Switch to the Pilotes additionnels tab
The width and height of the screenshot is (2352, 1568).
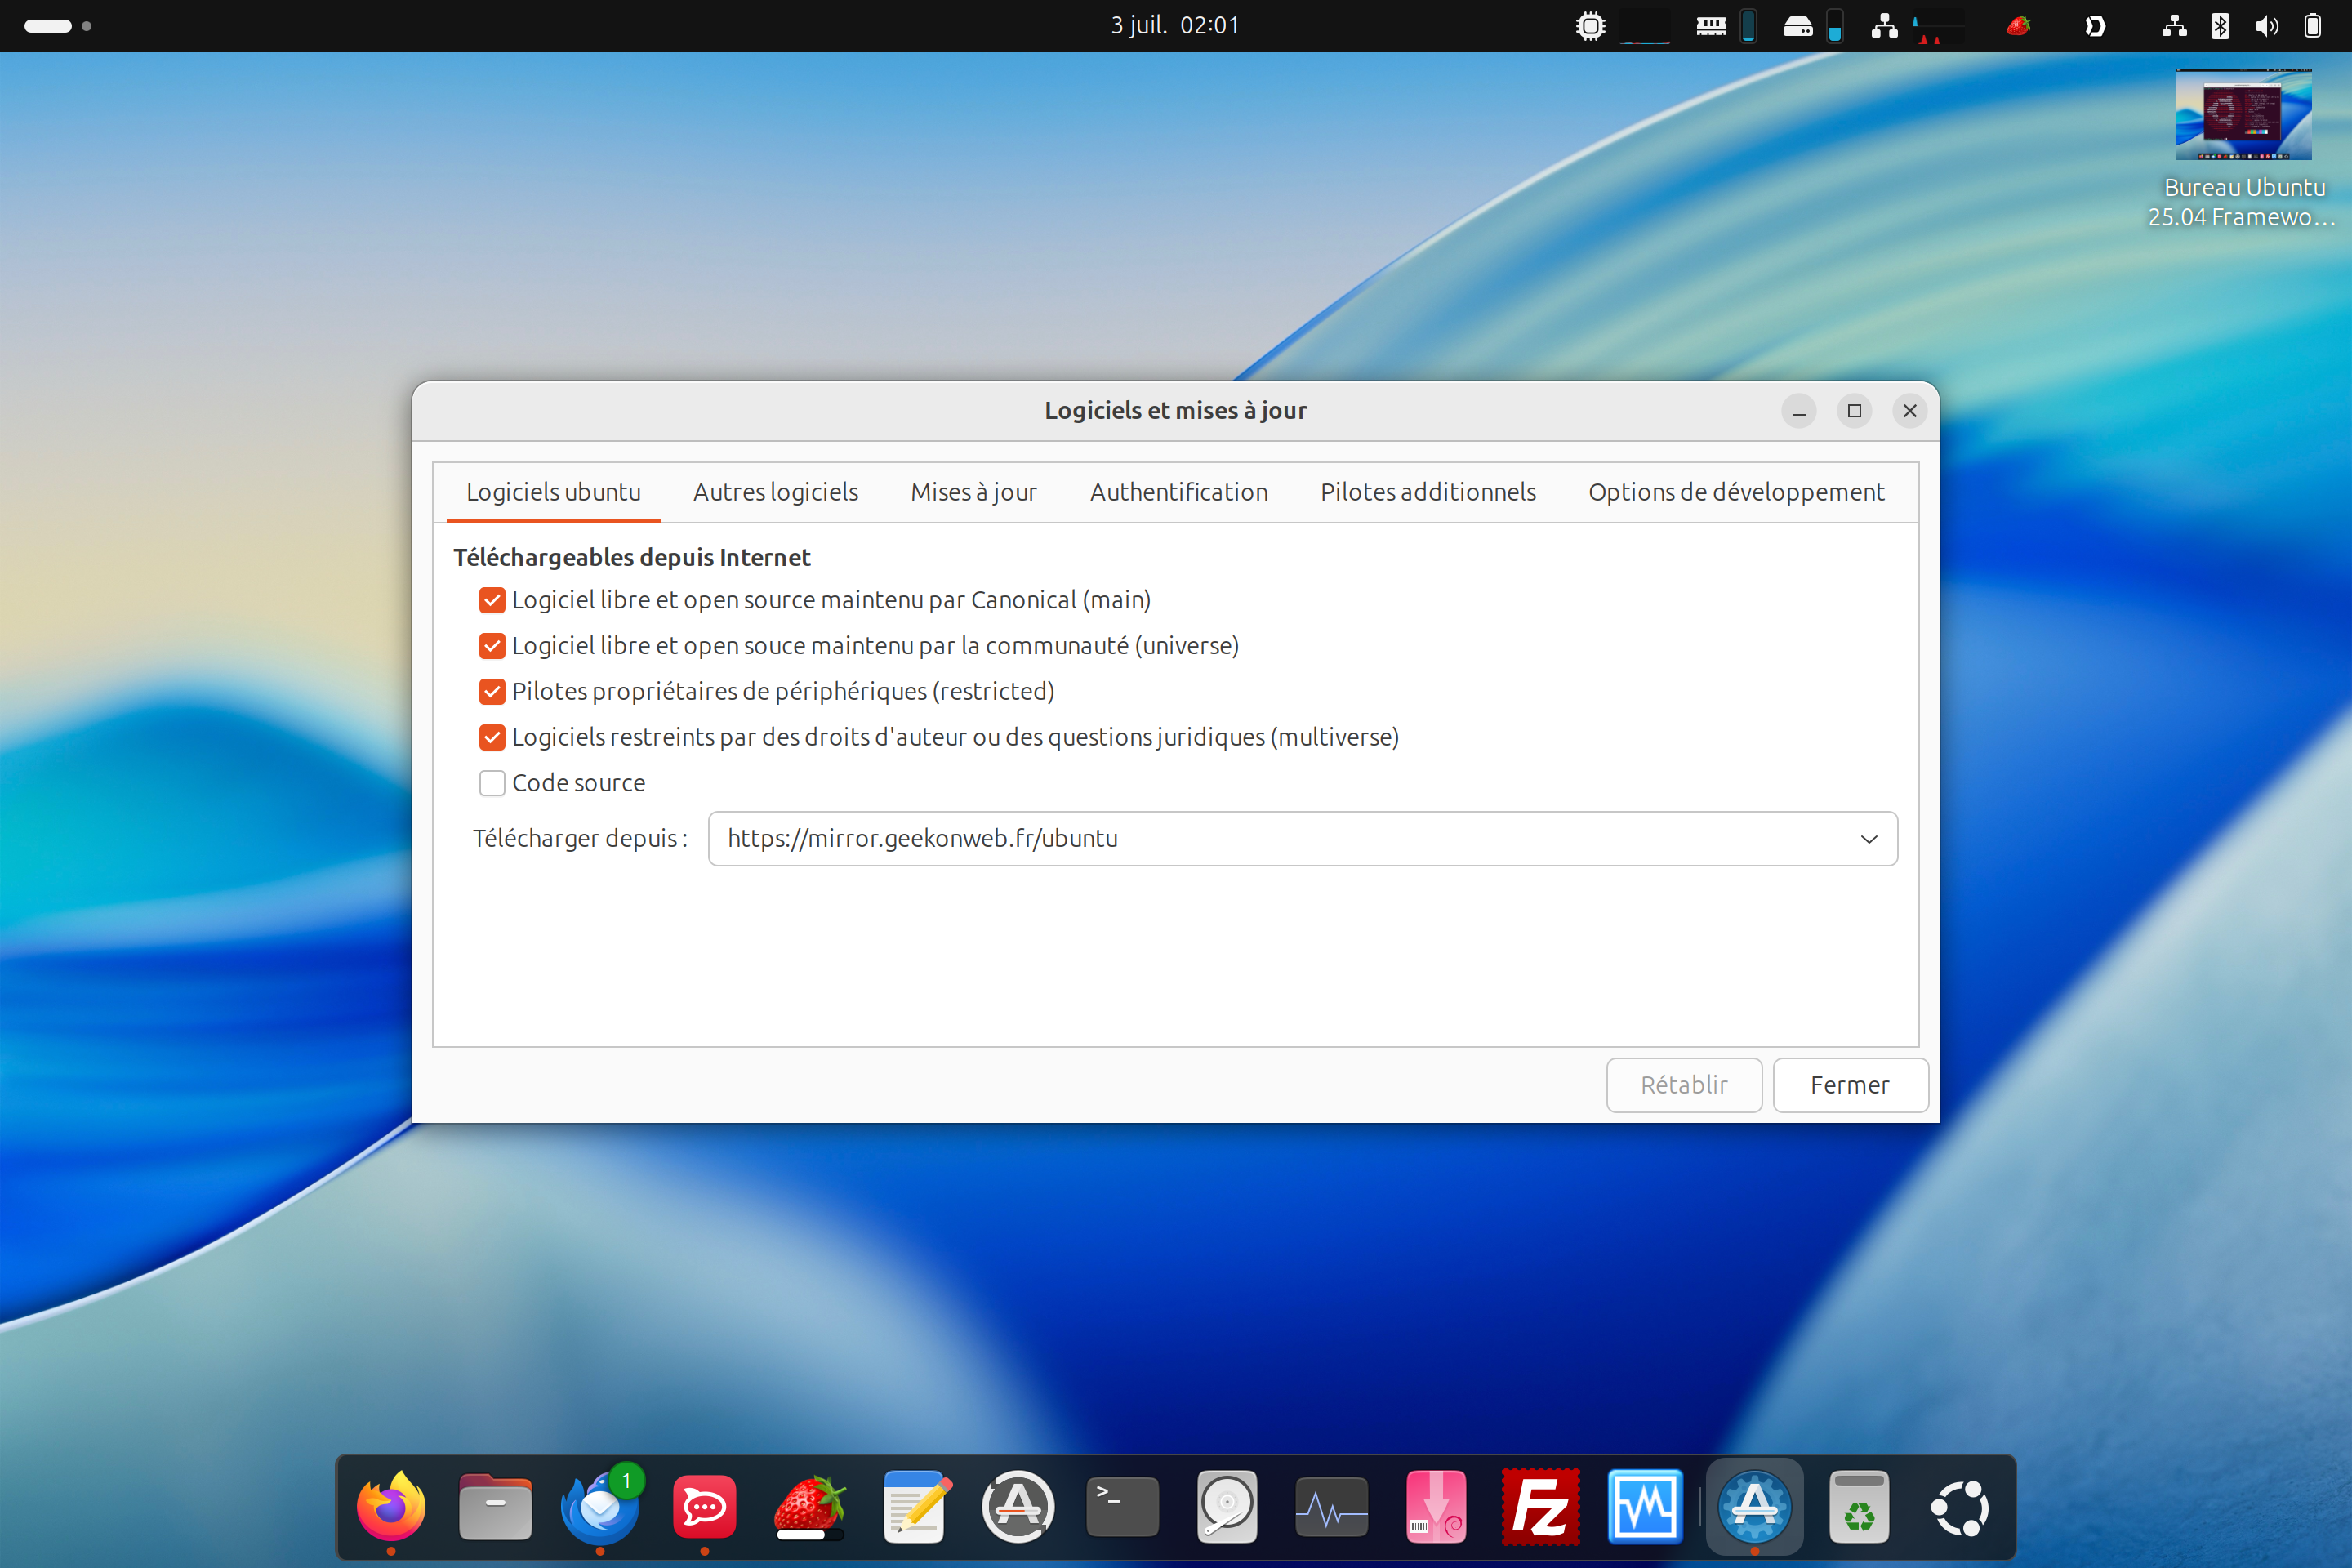1427,492
